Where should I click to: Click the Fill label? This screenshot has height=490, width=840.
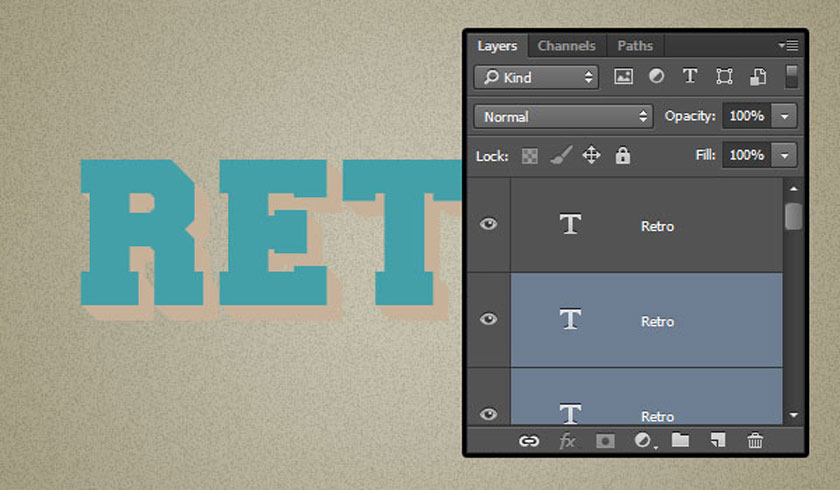click(706, 155)
